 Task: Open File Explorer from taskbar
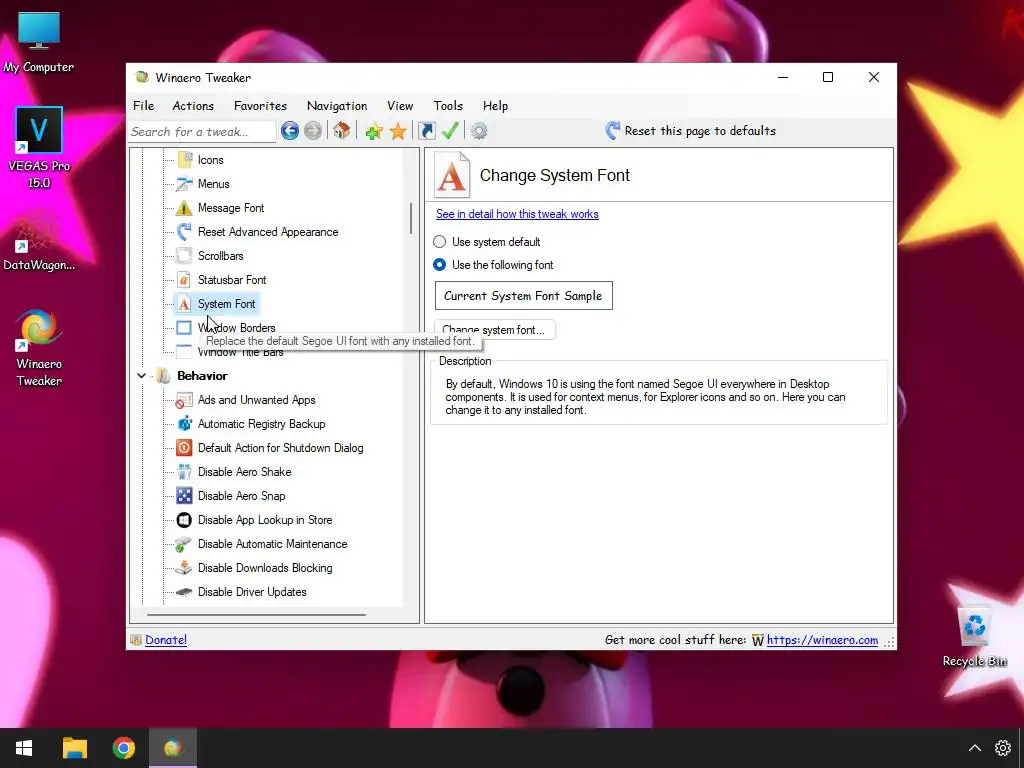[x=74, y=748]
